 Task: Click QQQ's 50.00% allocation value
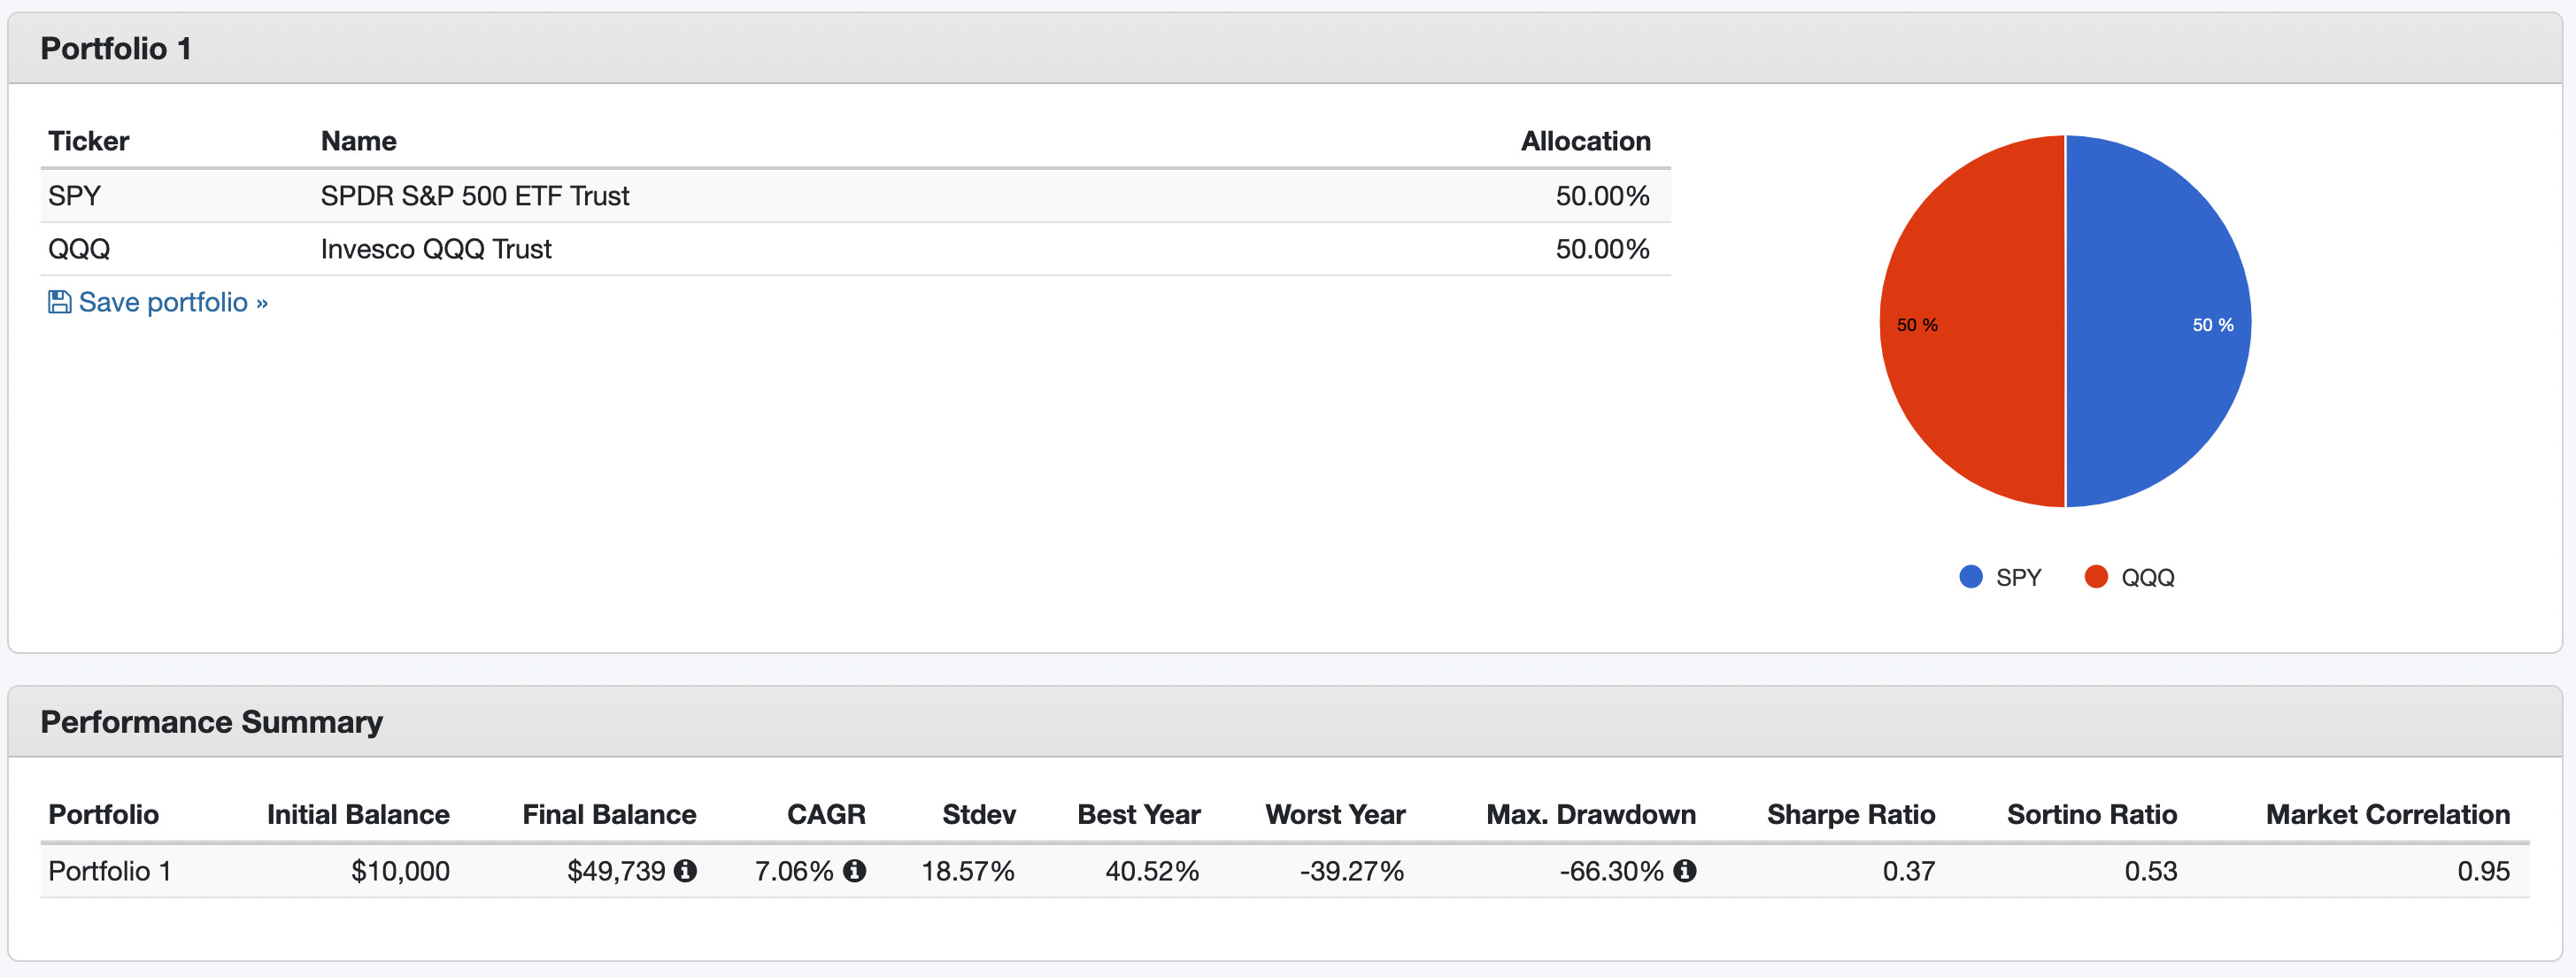click(x=1602, y=249)
